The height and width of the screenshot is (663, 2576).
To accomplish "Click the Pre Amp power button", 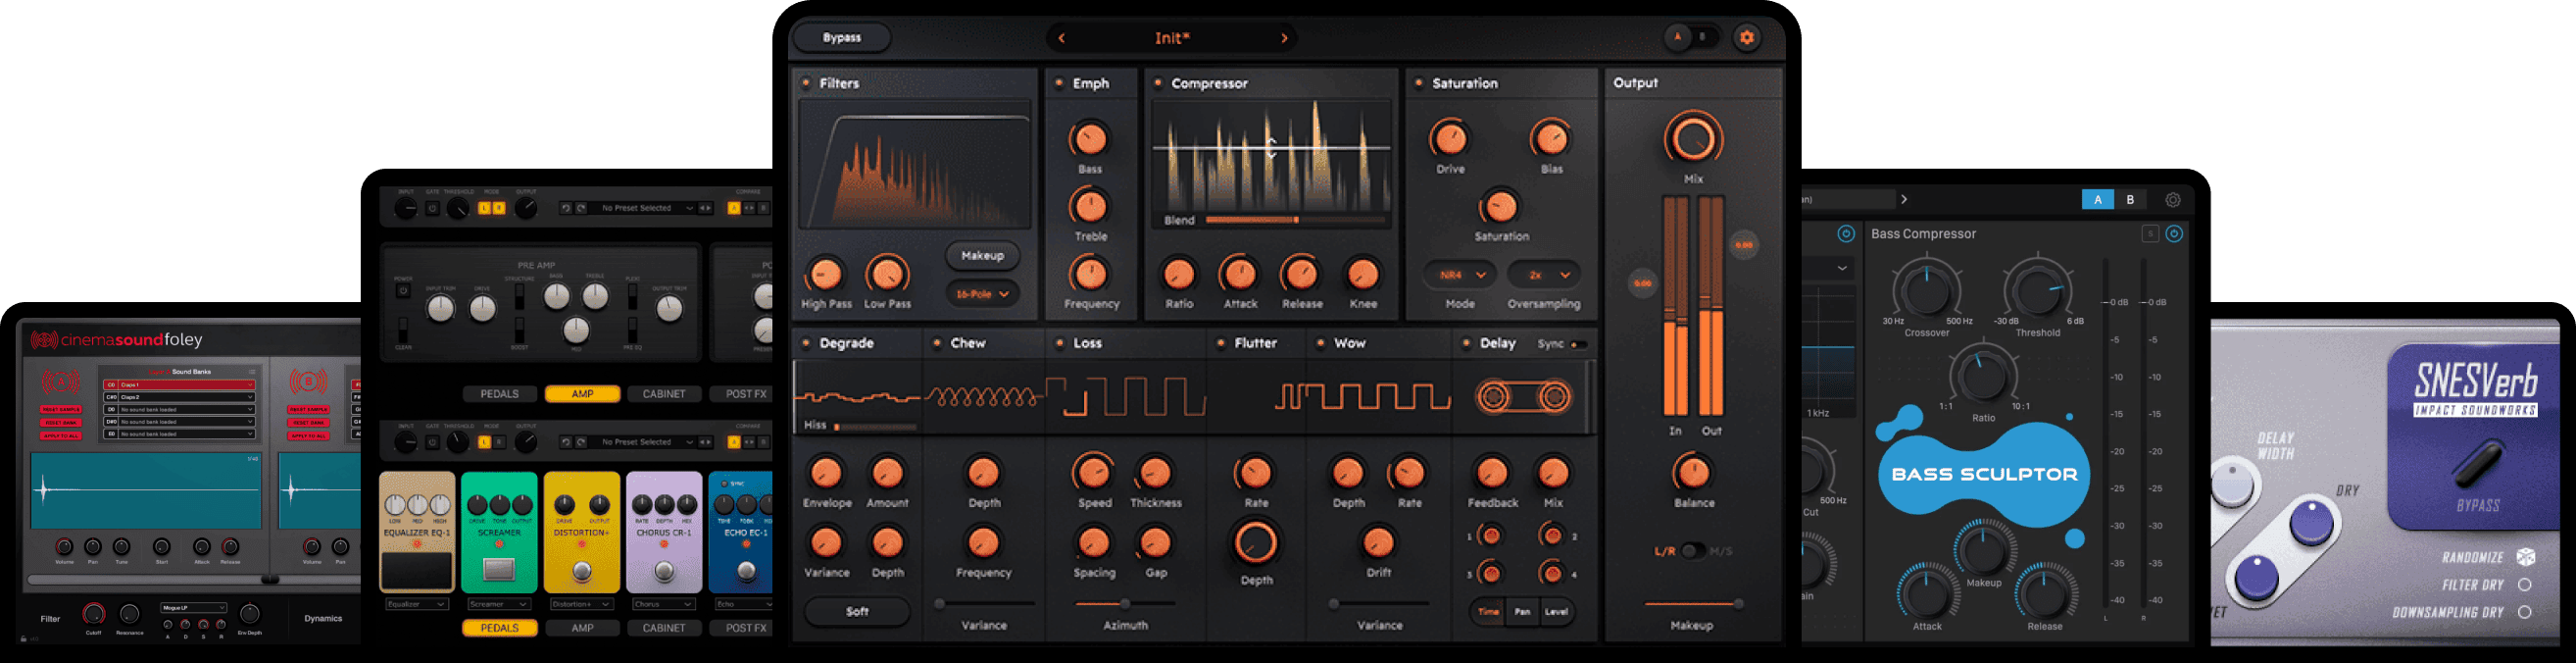I will point(403,291).
